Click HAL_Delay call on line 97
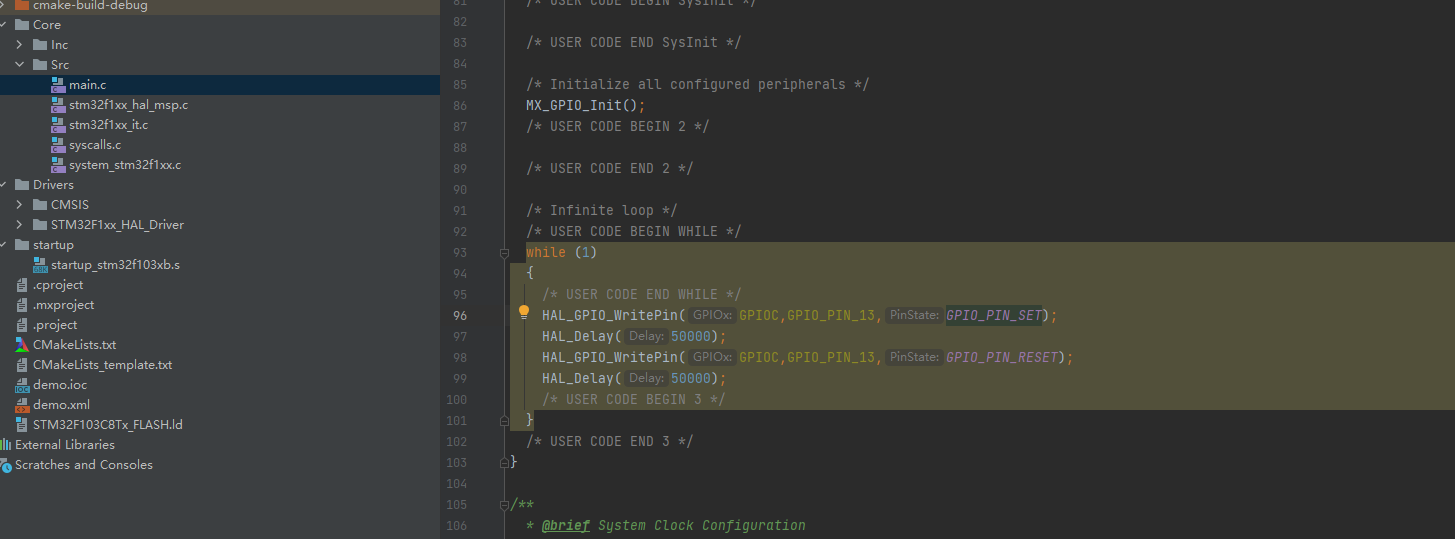The height and width of the screenshot is (539, 1455). pos(578,336)
